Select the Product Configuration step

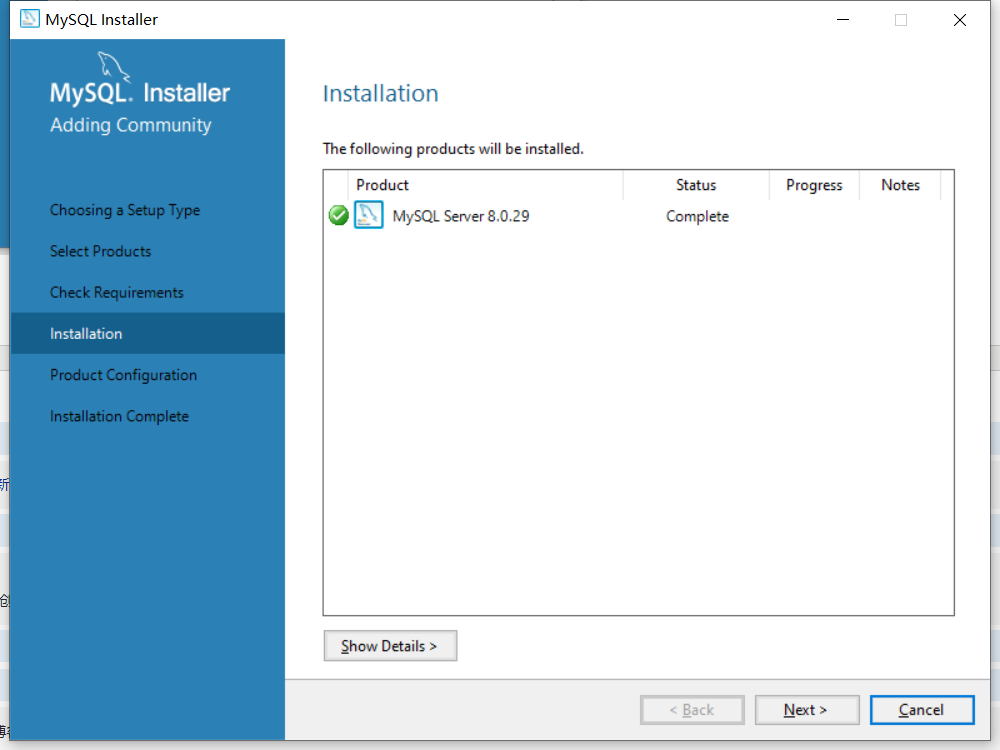tap(124, 375)
